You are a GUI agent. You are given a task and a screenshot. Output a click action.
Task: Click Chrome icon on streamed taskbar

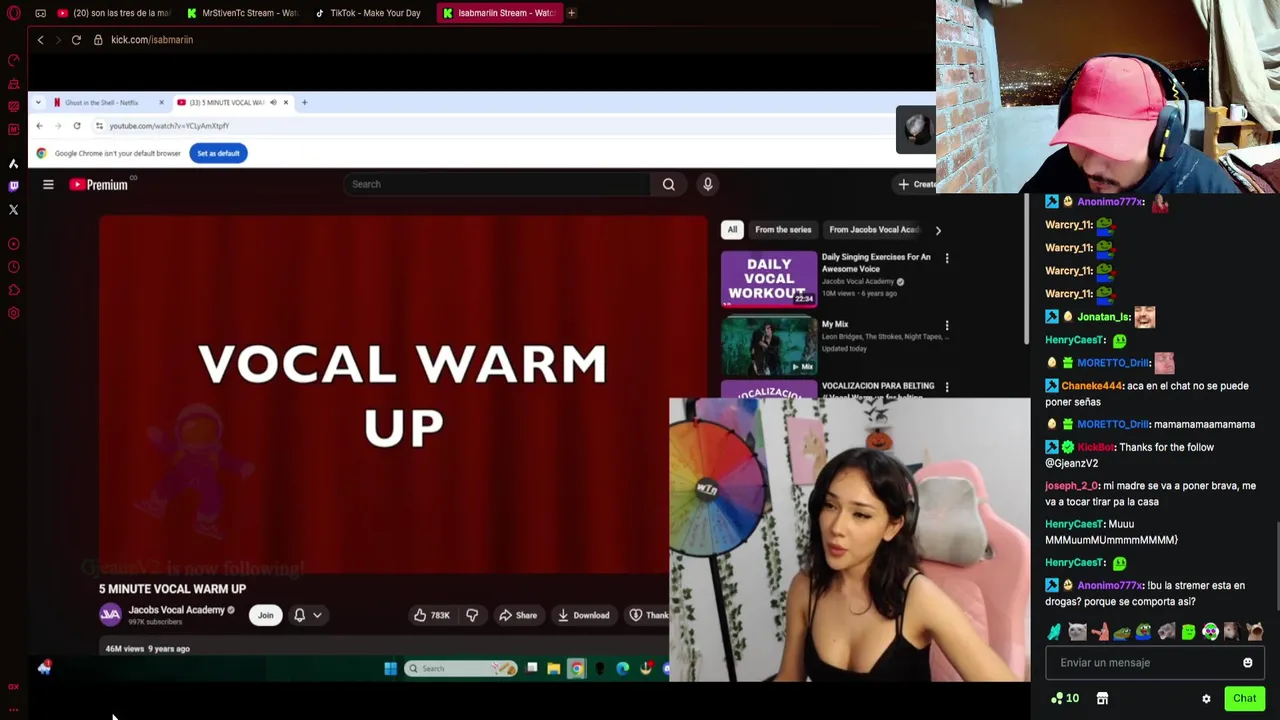click(x=576, y=668)
